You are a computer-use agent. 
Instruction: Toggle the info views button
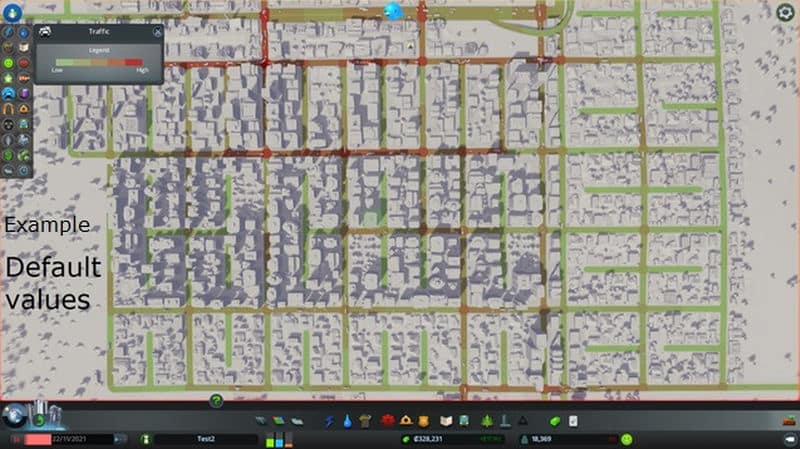coord(10,12)
